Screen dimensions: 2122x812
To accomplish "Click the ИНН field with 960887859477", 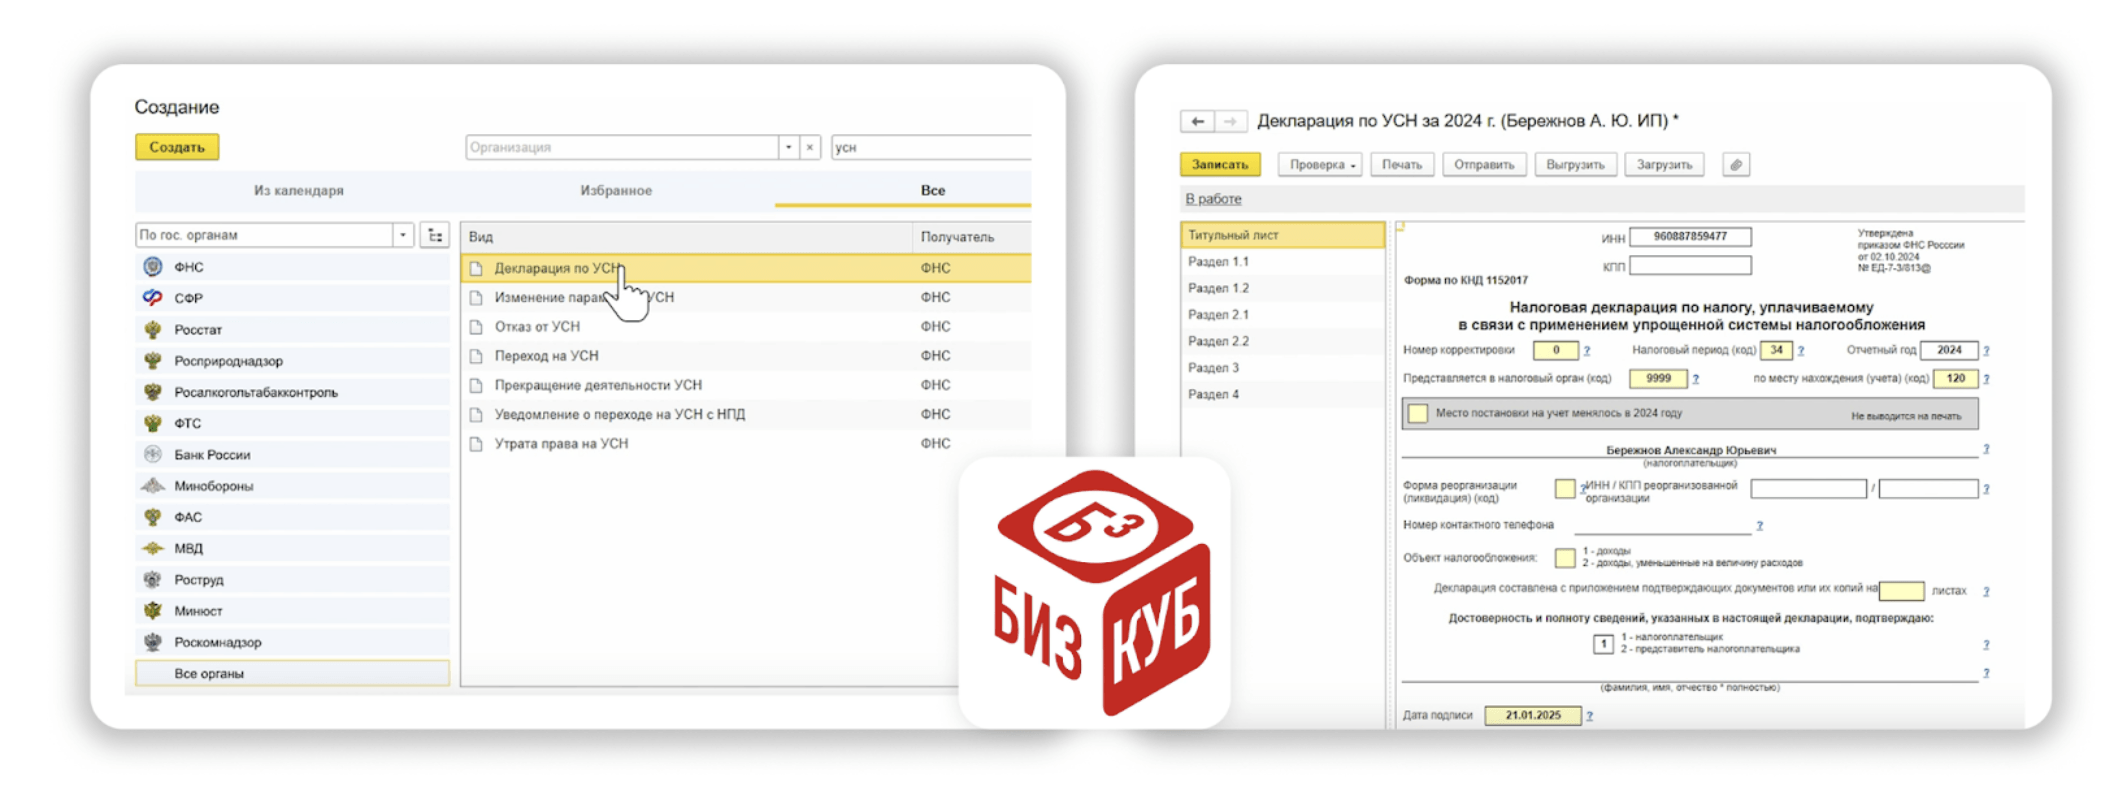I will [1690, 237].
